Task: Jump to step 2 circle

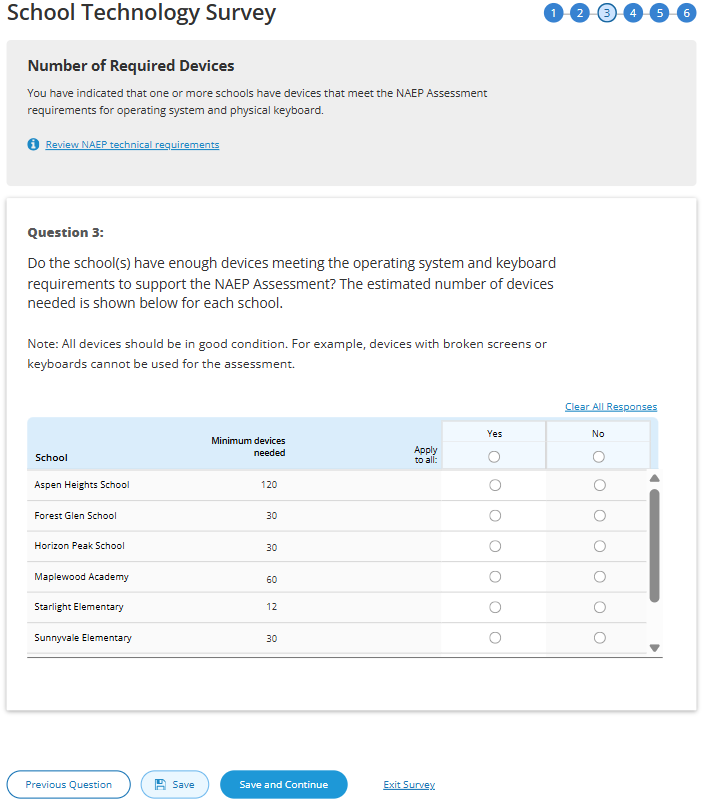Action: [579, 13]
